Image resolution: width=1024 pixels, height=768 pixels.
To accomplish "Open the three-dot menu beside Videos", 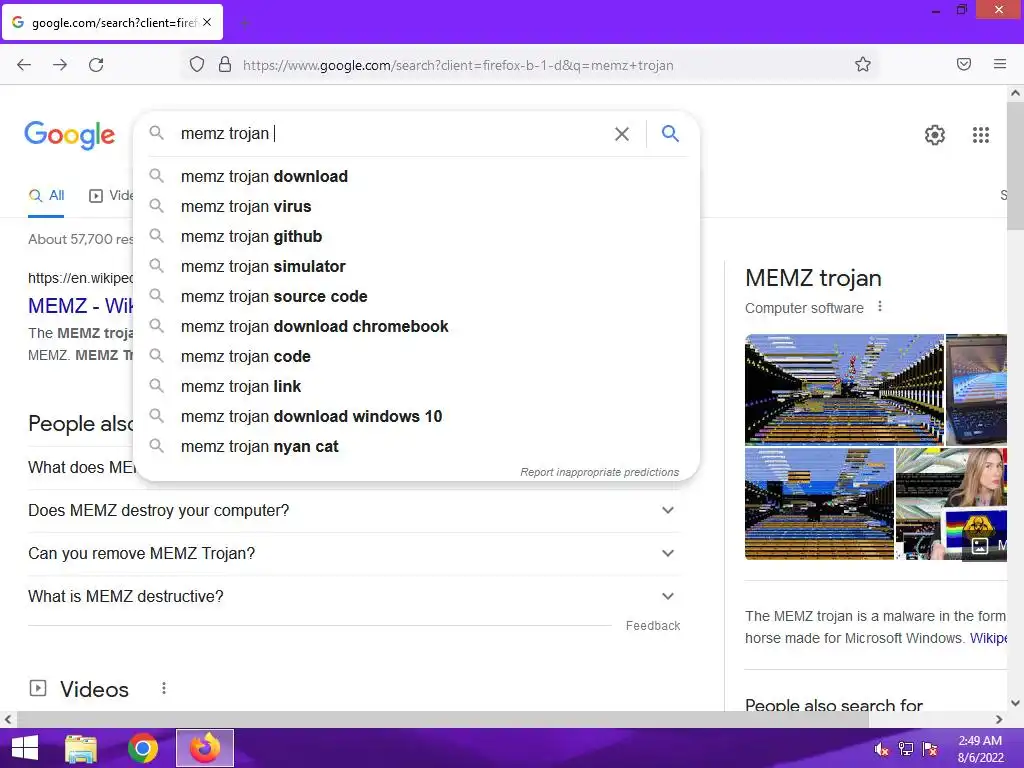I will point(164,688).
